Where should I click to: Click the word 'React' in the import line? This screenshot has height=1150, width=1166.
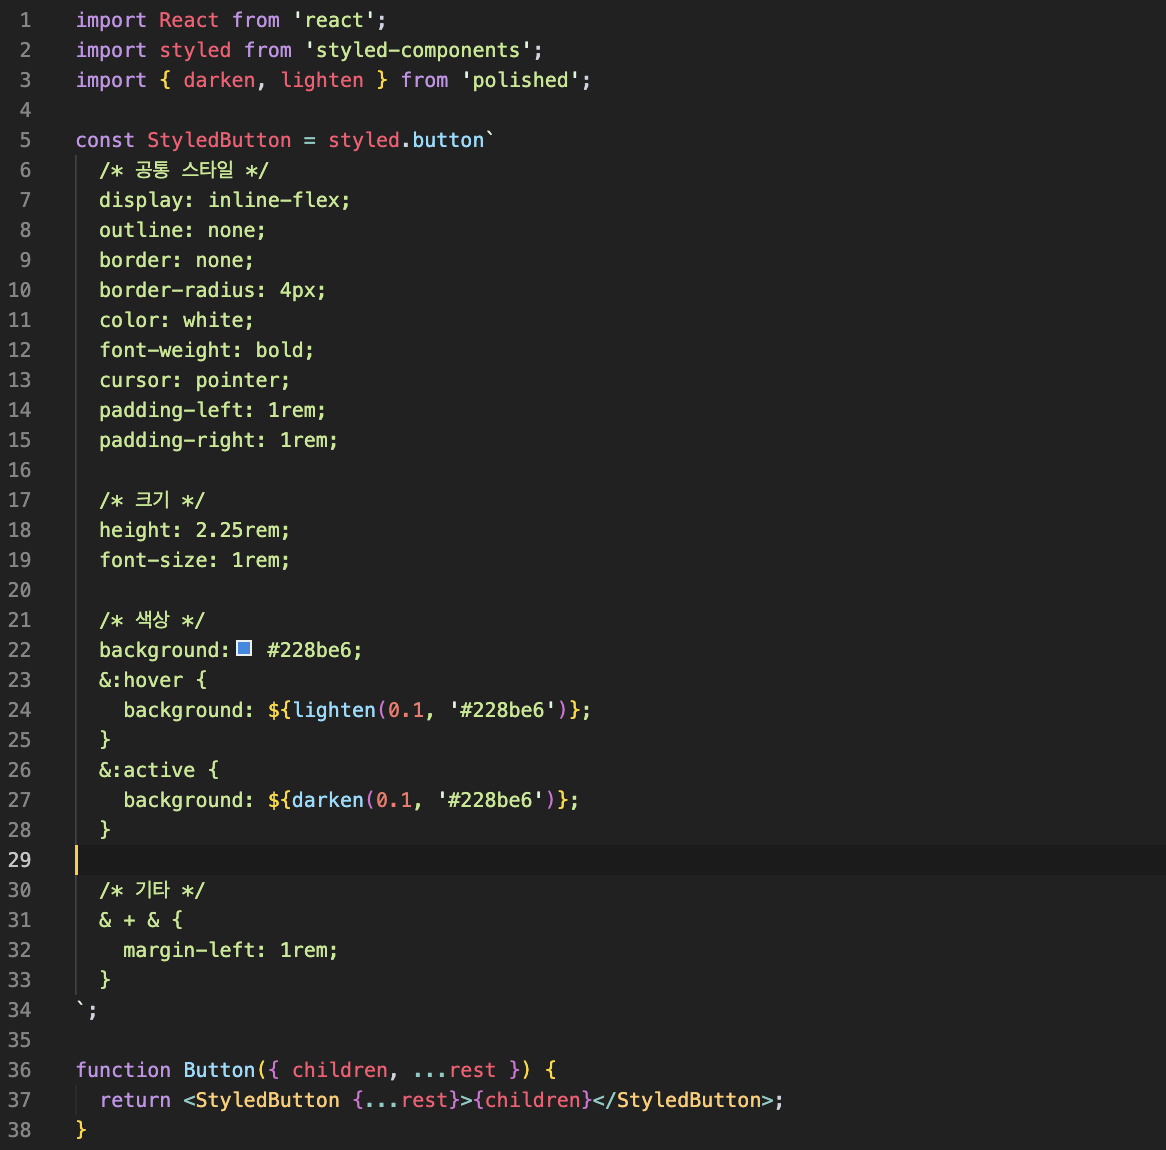[189, 20]
